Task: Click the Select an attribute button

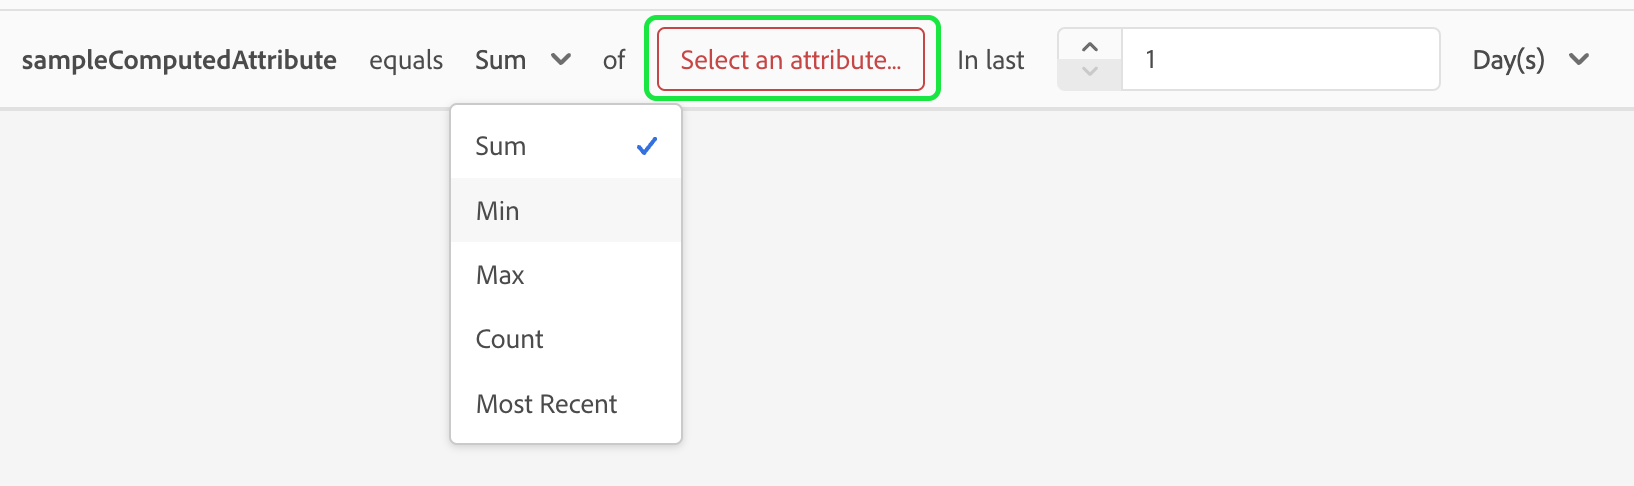Action: click(x=790, y=60)
